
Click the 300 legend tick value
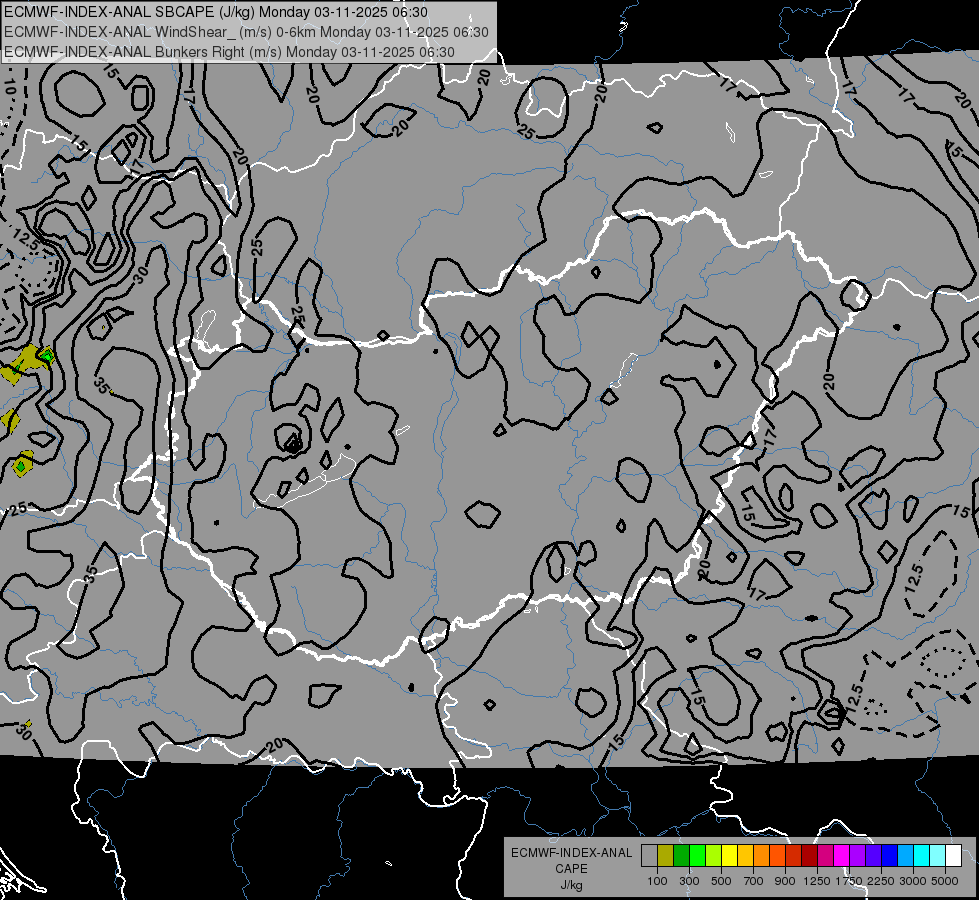point(689,881)
